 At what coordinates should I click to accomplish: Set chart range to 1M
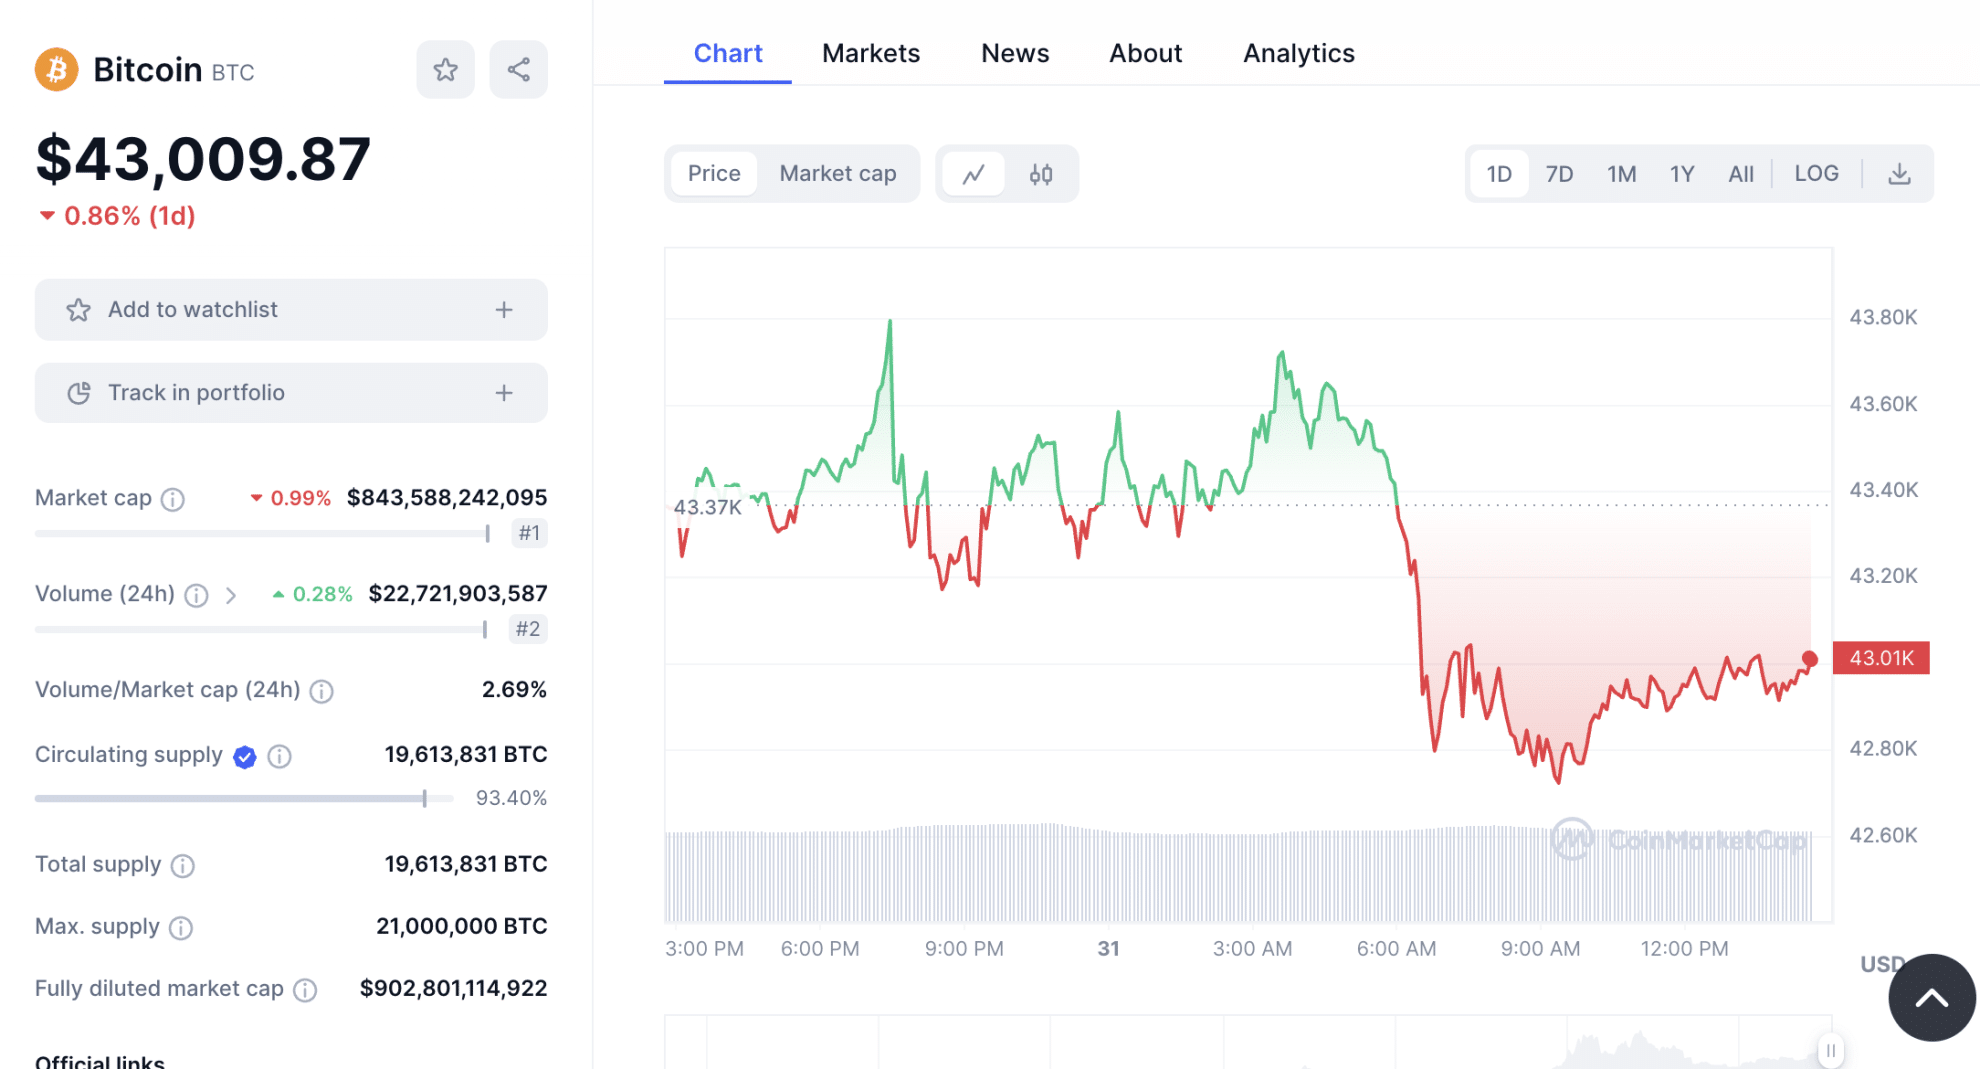pos(1621,174)
